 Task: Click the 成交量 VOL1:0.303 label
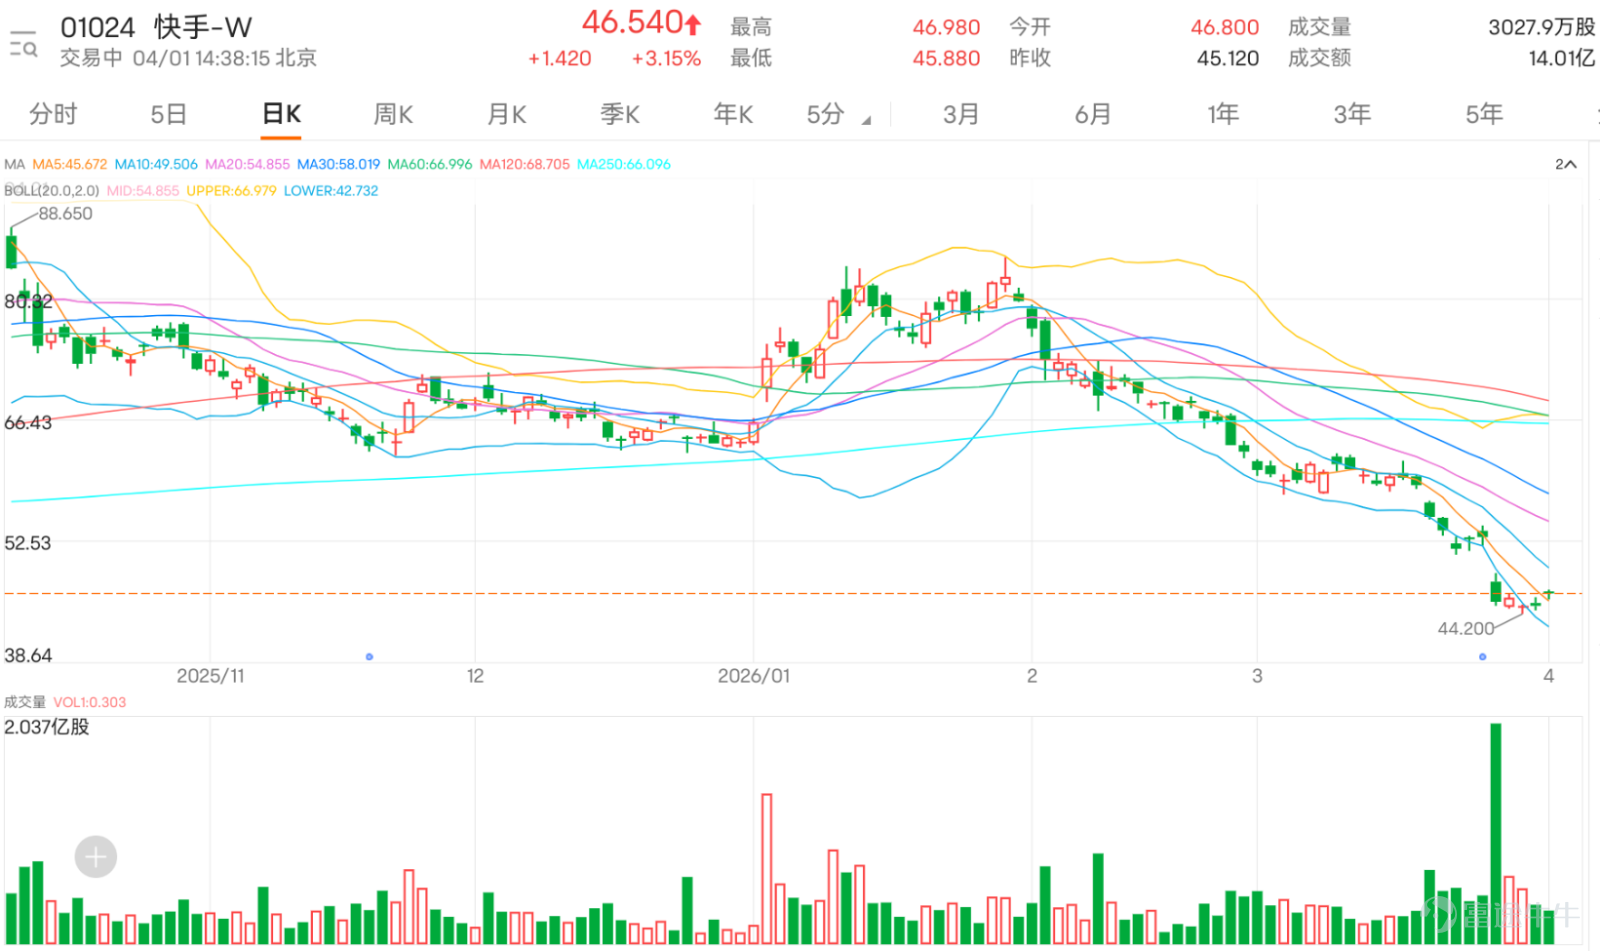pyautogui.click(x=65, y=702)
